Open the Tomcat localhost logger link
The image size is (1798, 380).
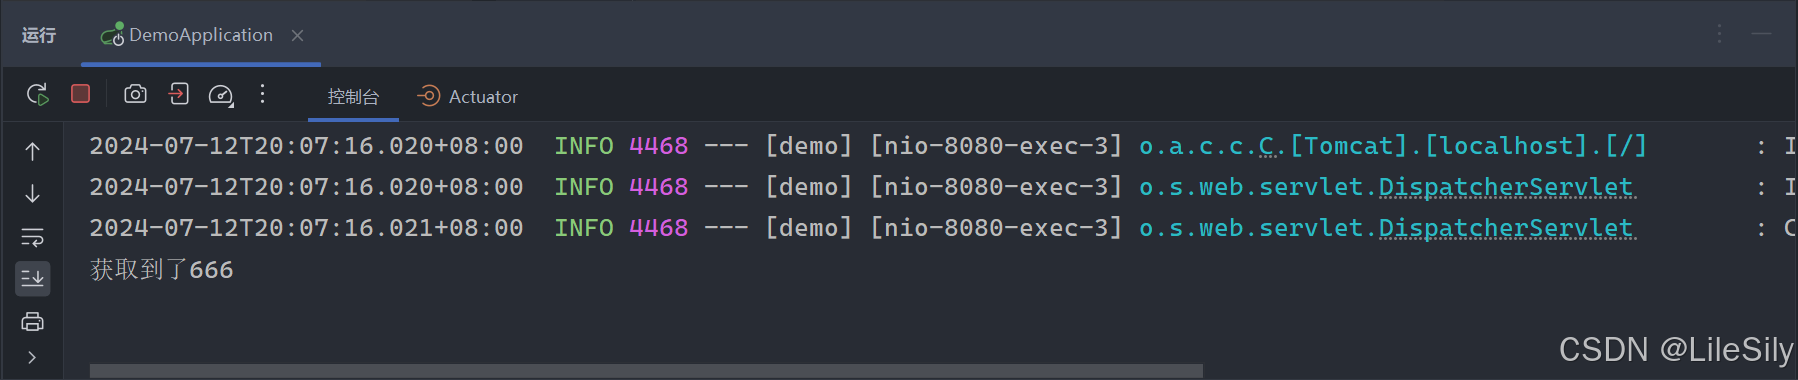(1392, 146)
